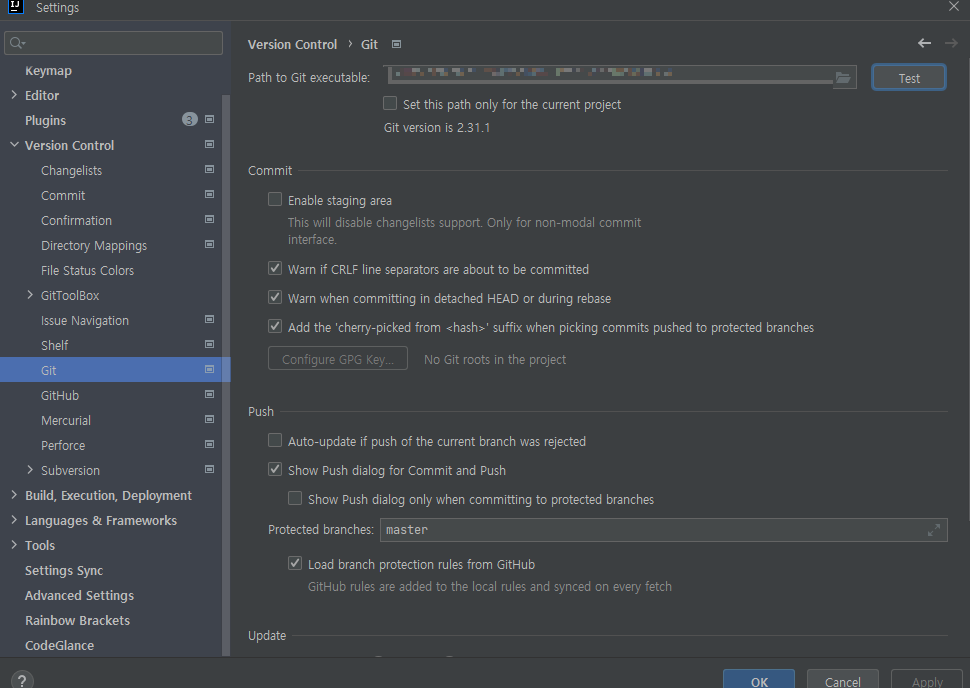Open Keymap settings page
Viewport: 970px width, 688px height.
[x=48, y=71]
